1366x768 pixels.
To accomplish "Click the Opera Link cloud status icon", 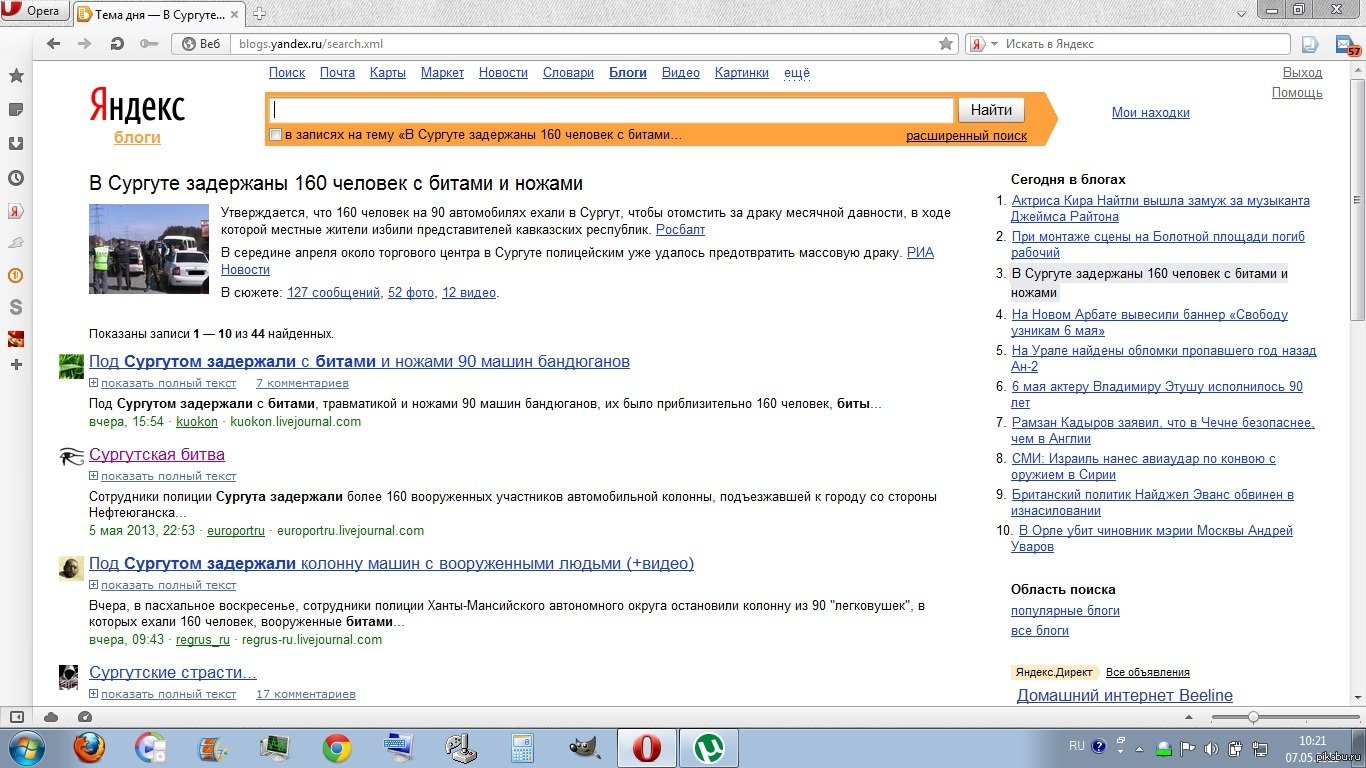I will 51,717.
